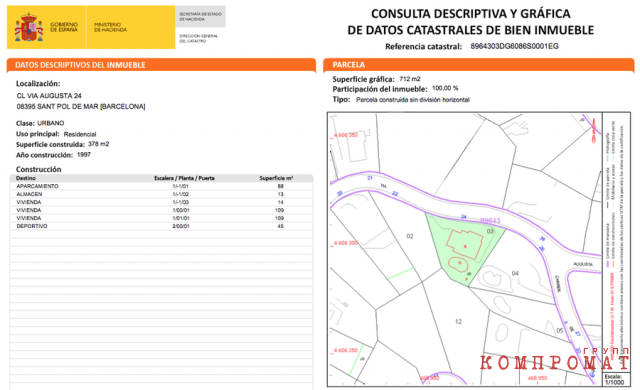
Task: Click location code '1/-1/03'
Action: pos(180,202)
